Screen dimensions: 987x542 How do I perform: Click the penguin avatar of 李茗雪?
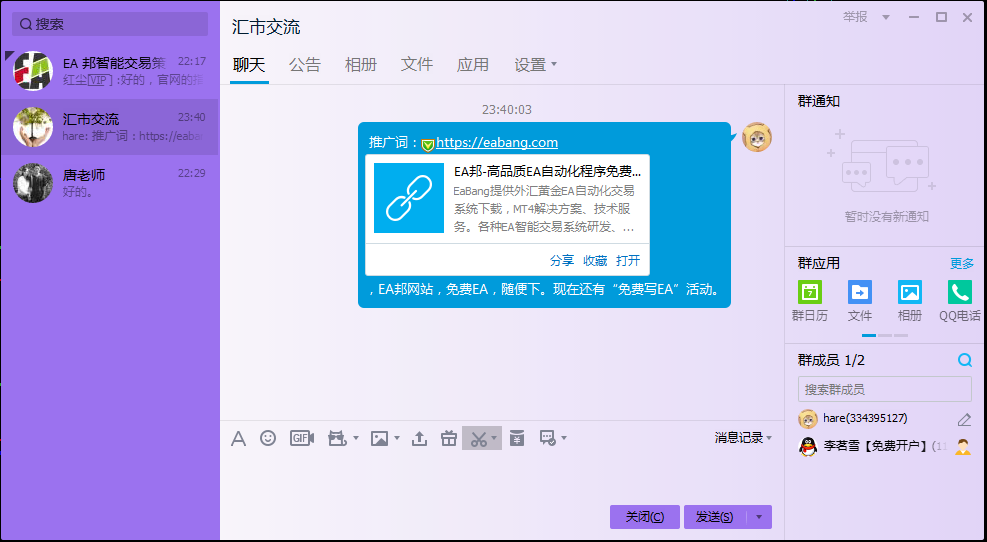click(x=808, y=446)
